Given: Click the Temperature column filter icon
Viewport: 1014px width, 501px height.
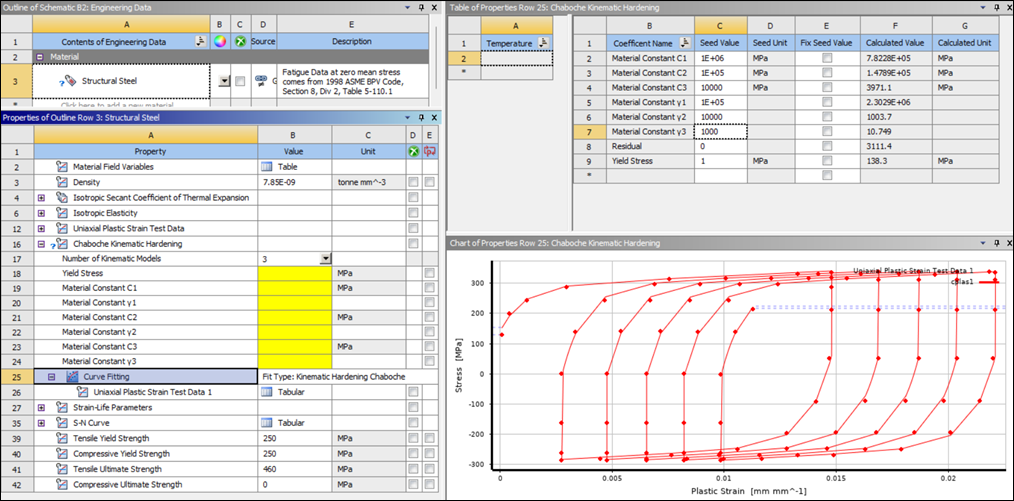Looking at the screenshot, I should pyautogui.click(x=543, y=43).
